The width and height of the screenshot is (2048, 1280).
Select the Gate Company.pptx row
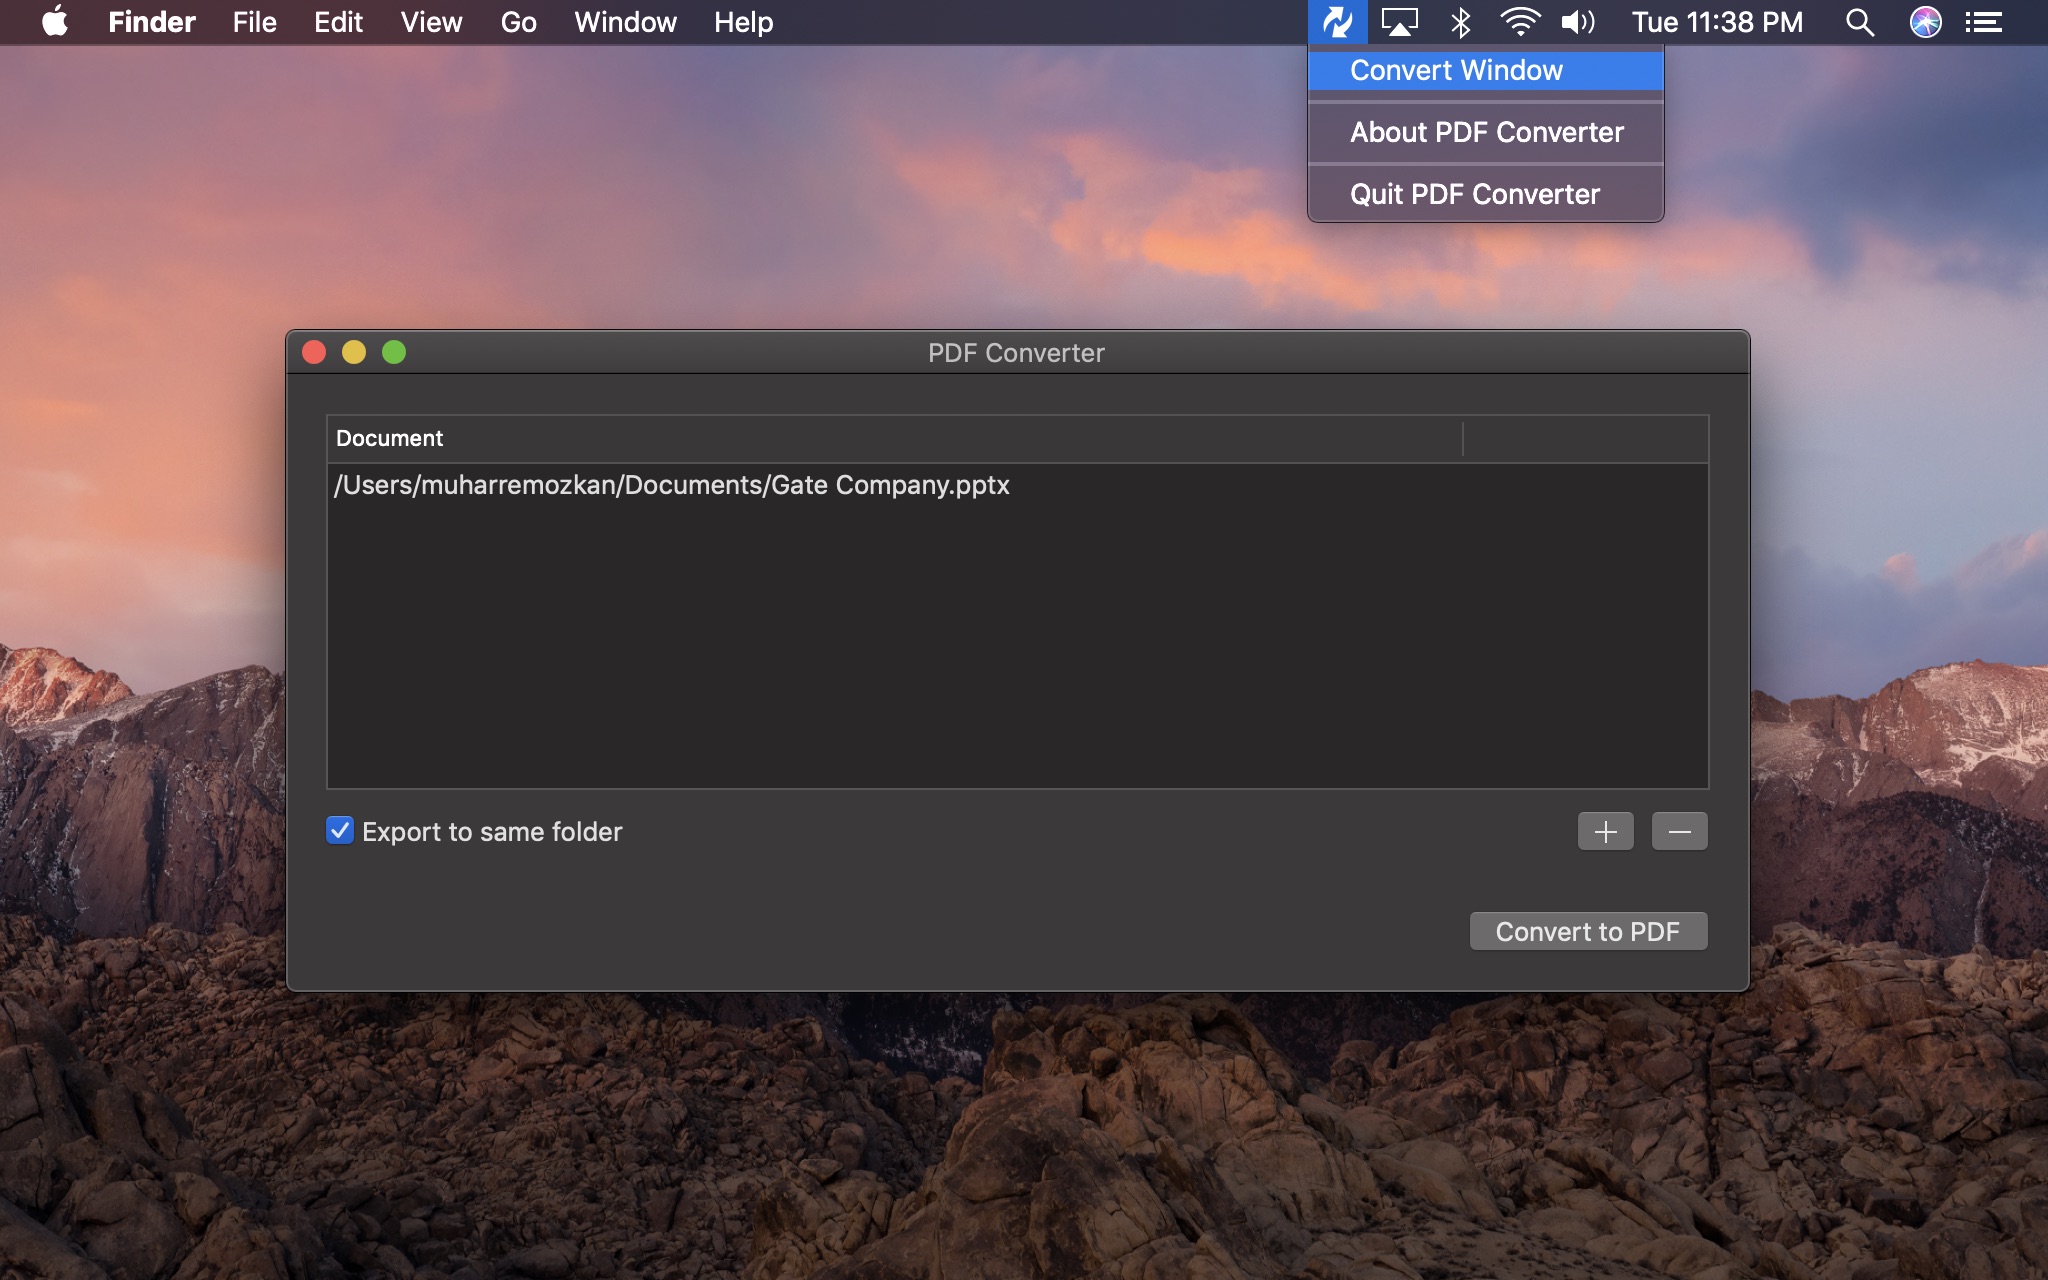pyautogui.click(x=1017, y=485)
